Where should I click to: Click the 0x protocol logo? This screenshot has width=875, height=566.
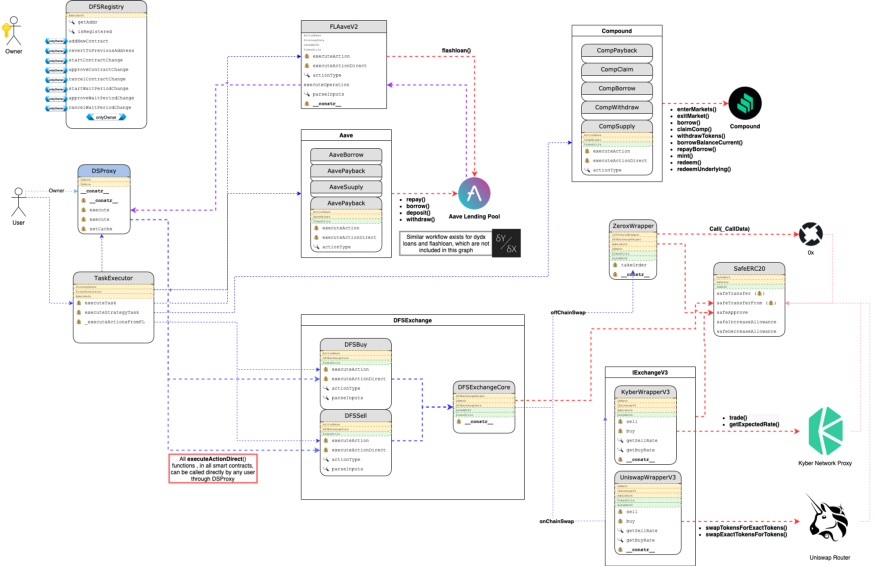pos(810,234)
